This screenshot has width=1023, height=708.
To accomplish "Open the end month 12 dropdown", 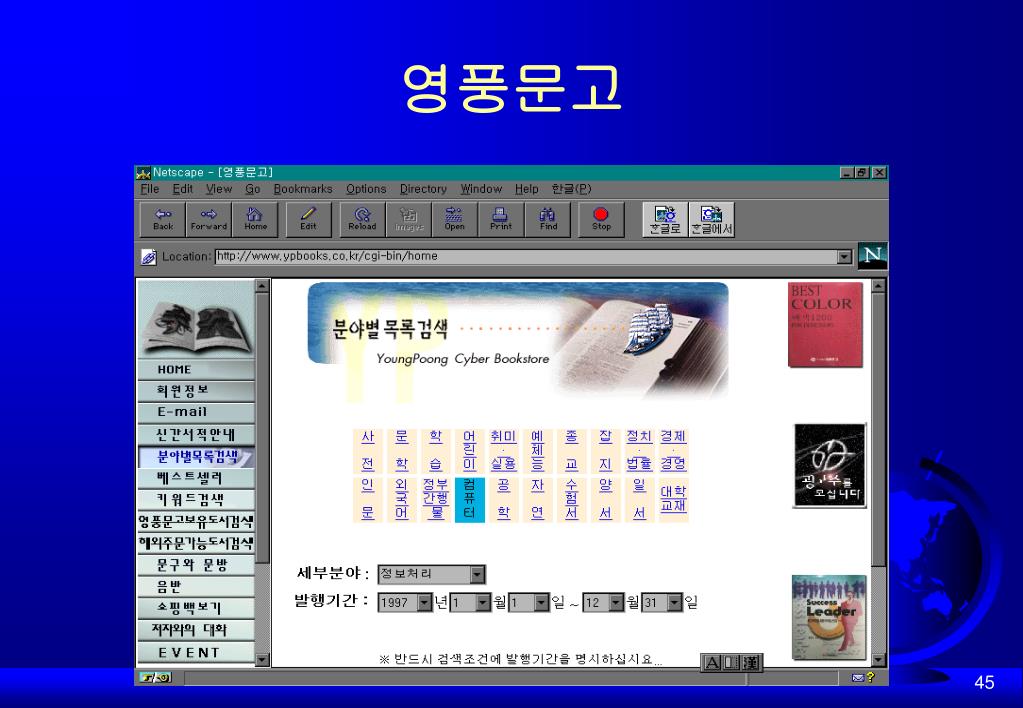I will click(x=617, y=602).
